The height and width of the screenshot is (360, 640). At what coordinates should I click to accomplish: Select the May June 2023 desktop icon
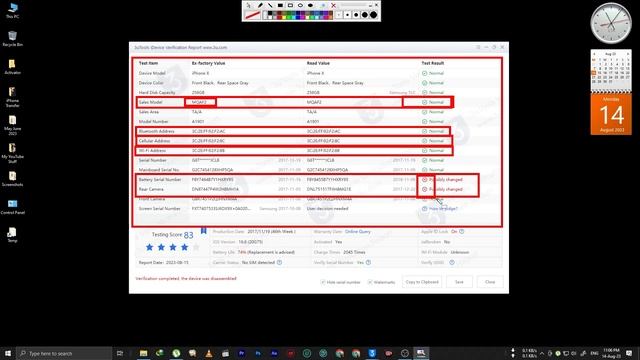12,125
